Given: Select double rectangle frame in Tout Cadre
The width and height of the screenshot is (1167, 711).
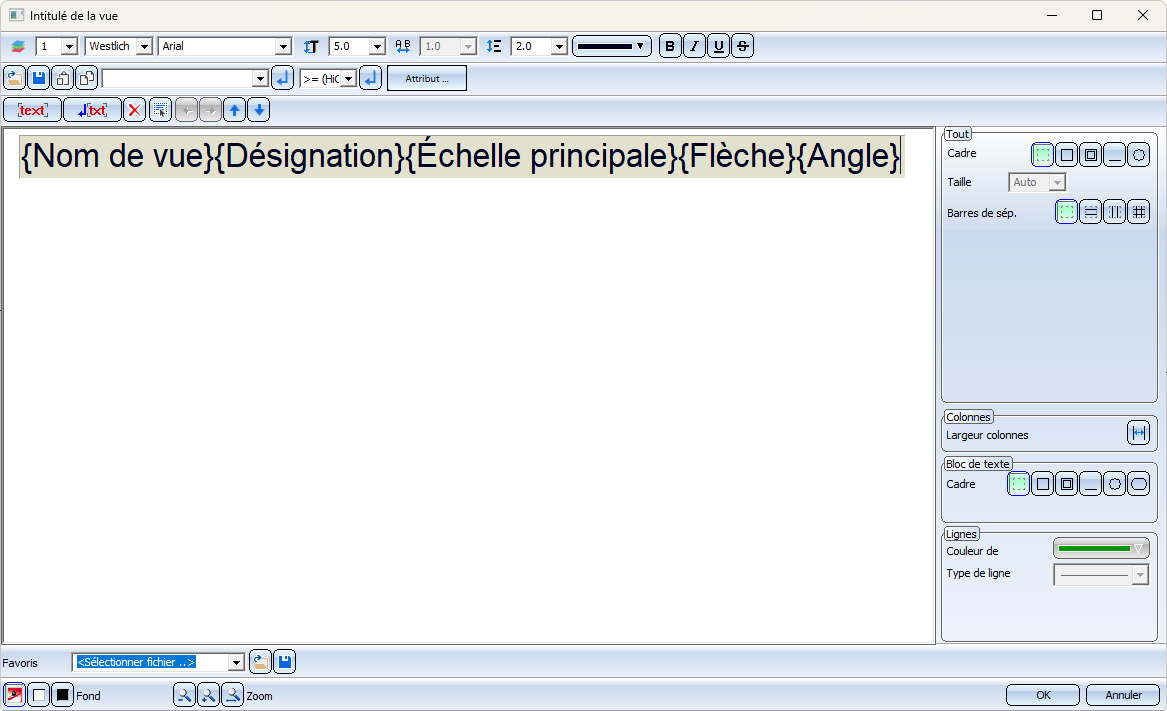Looking at the screenshot, I should pos(1090,155).
